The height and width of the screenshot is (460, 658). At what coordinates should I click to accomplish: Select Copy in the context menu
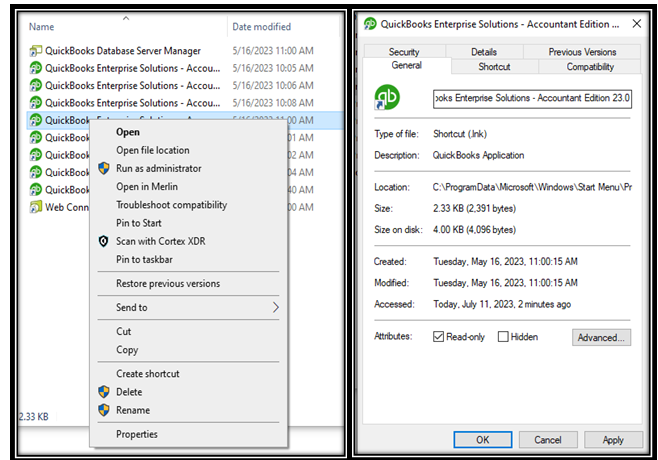(127, 350)
